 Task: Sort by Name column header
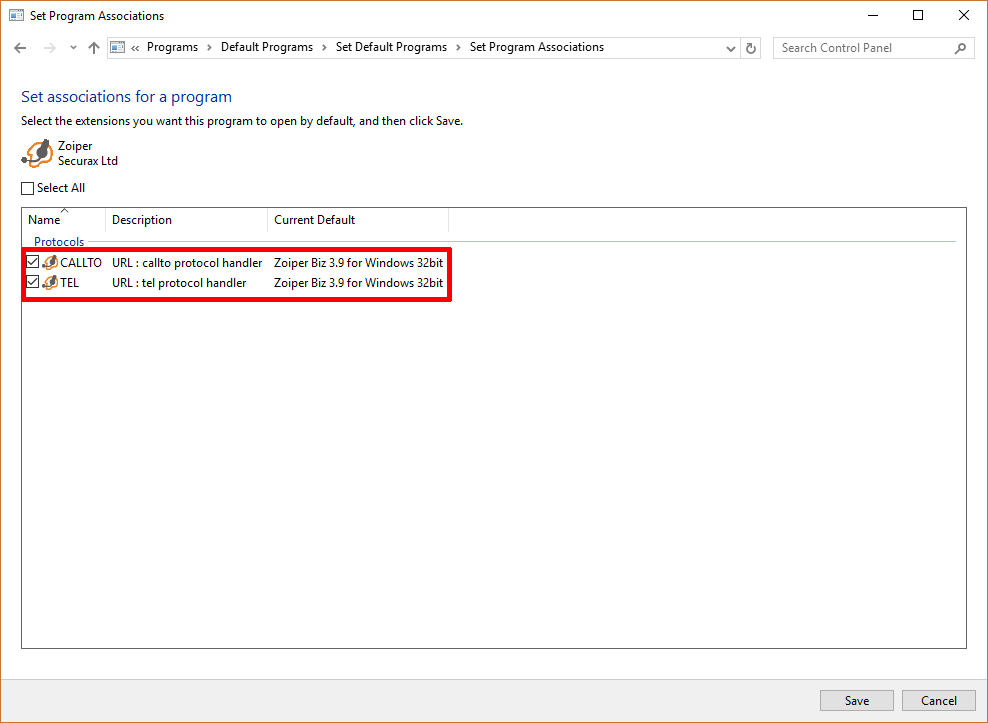pos(44,220)
